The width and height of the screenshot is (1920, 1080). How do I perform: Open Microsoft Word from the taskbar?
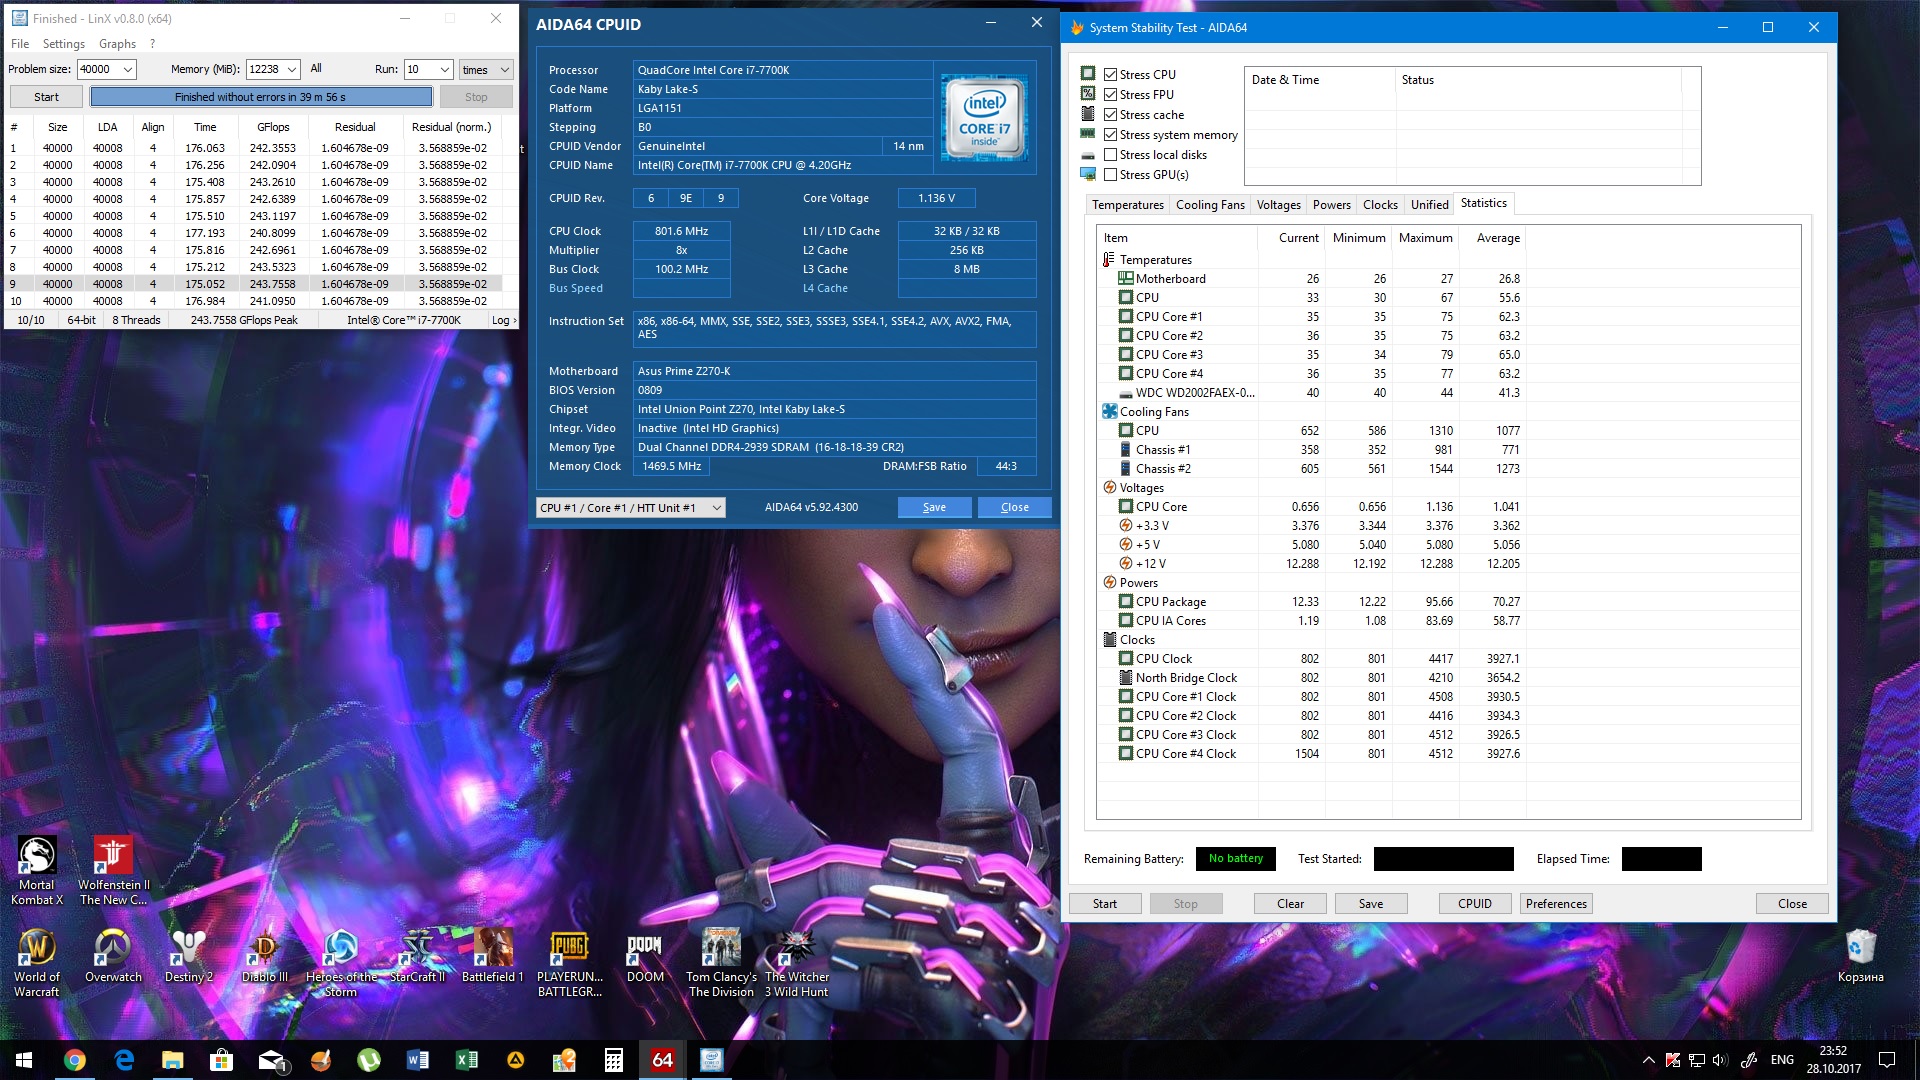pyautogui.click(x=418, y=1060)
